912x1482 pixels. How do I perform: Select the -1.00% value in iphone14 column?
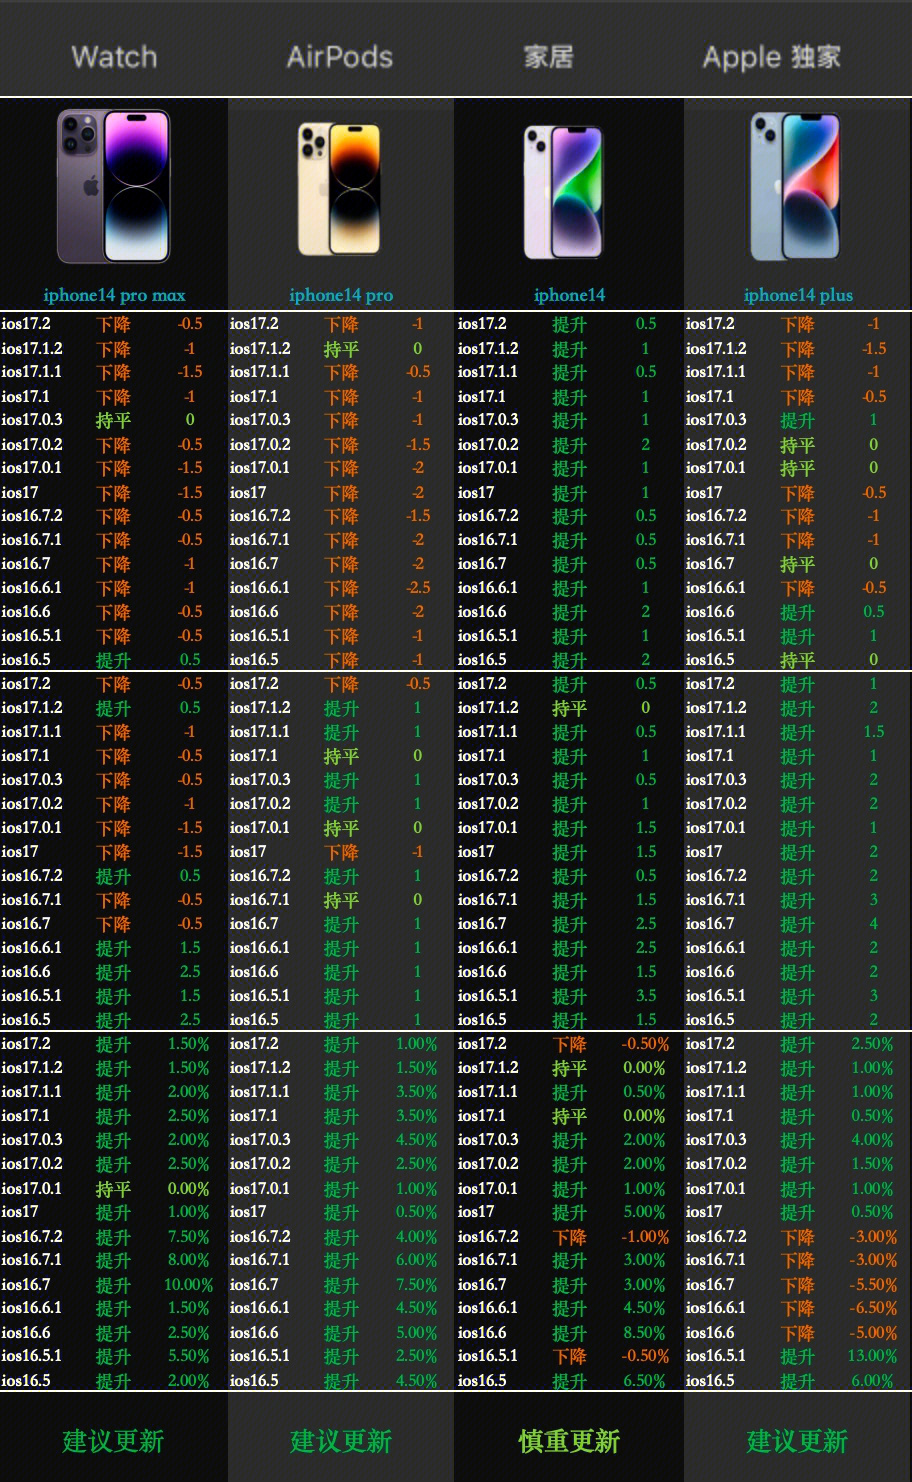tap(645, 1236)
